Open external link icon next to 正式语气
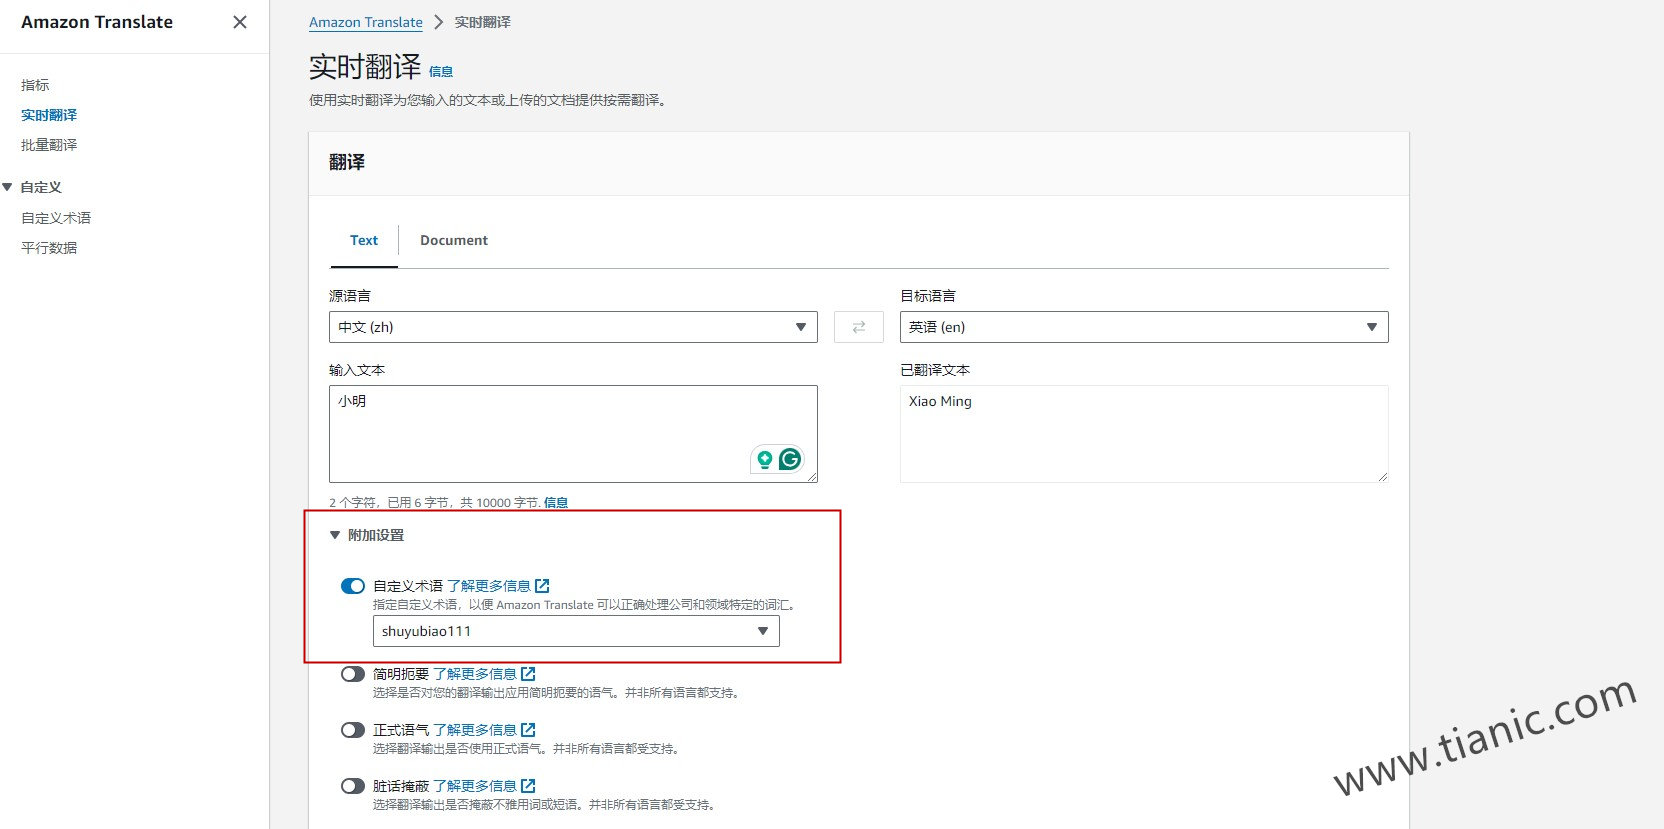The image size is (1664, 829). point(528,730)
